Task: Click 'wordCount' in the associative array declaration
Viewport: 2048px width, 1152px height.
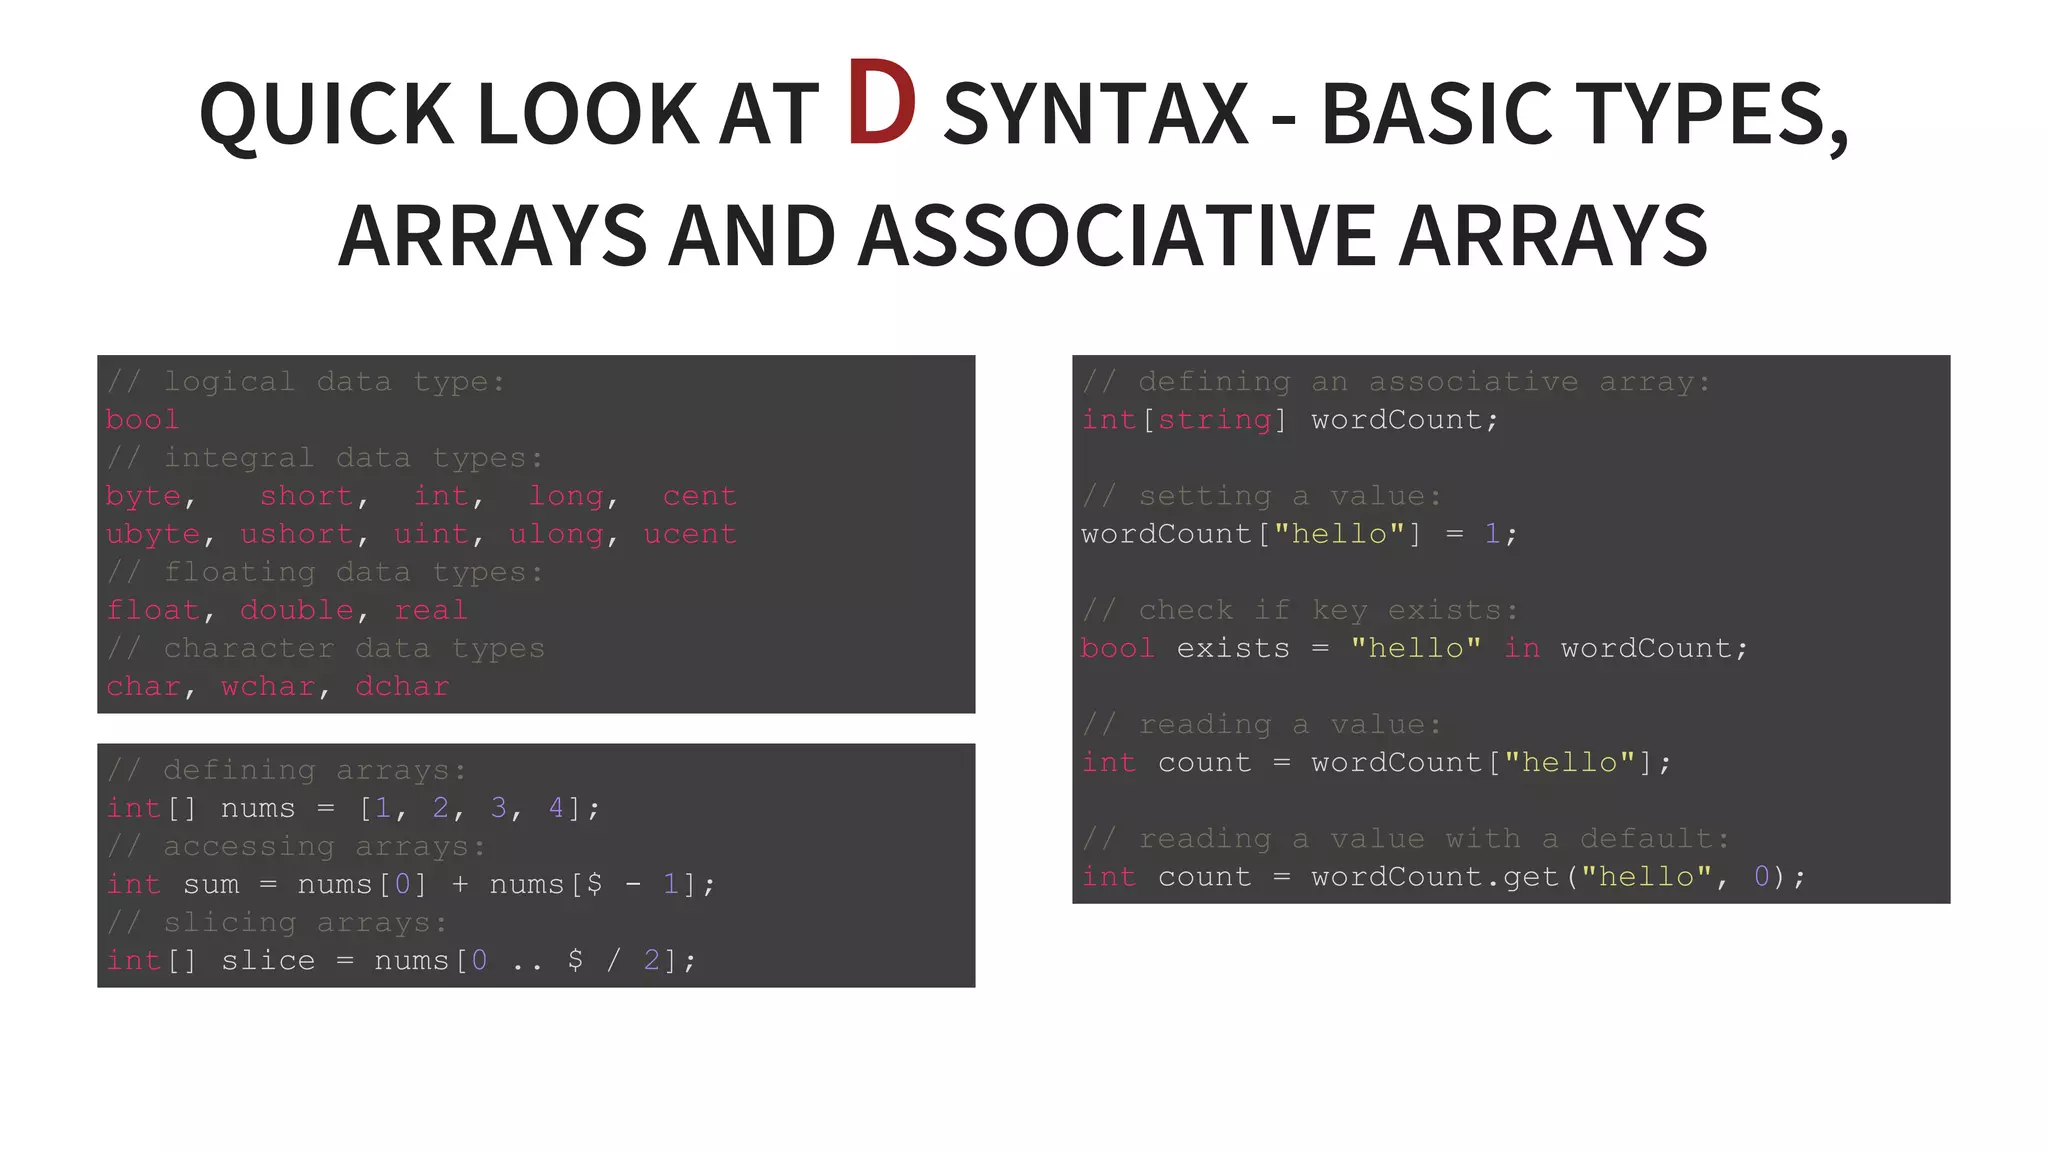Action: (x=1396, y=420)
